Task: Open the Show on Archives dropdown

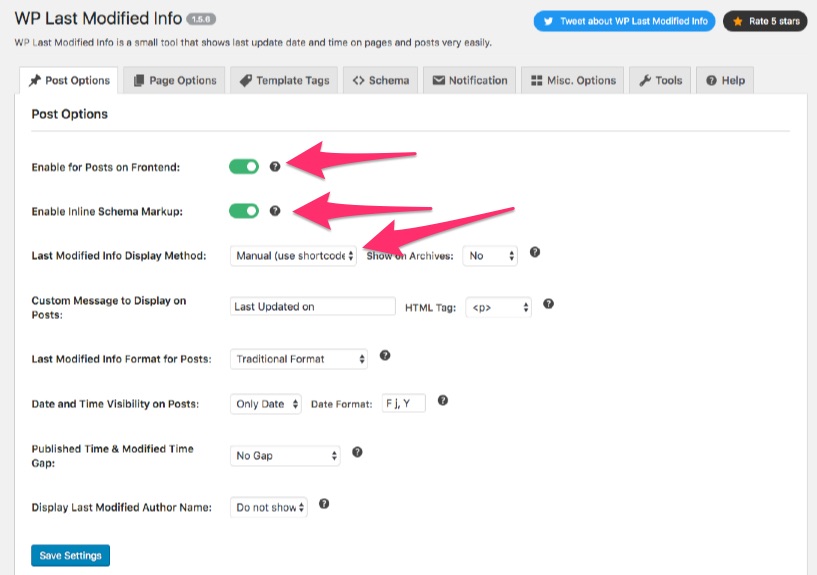Action: pos(490,256)
